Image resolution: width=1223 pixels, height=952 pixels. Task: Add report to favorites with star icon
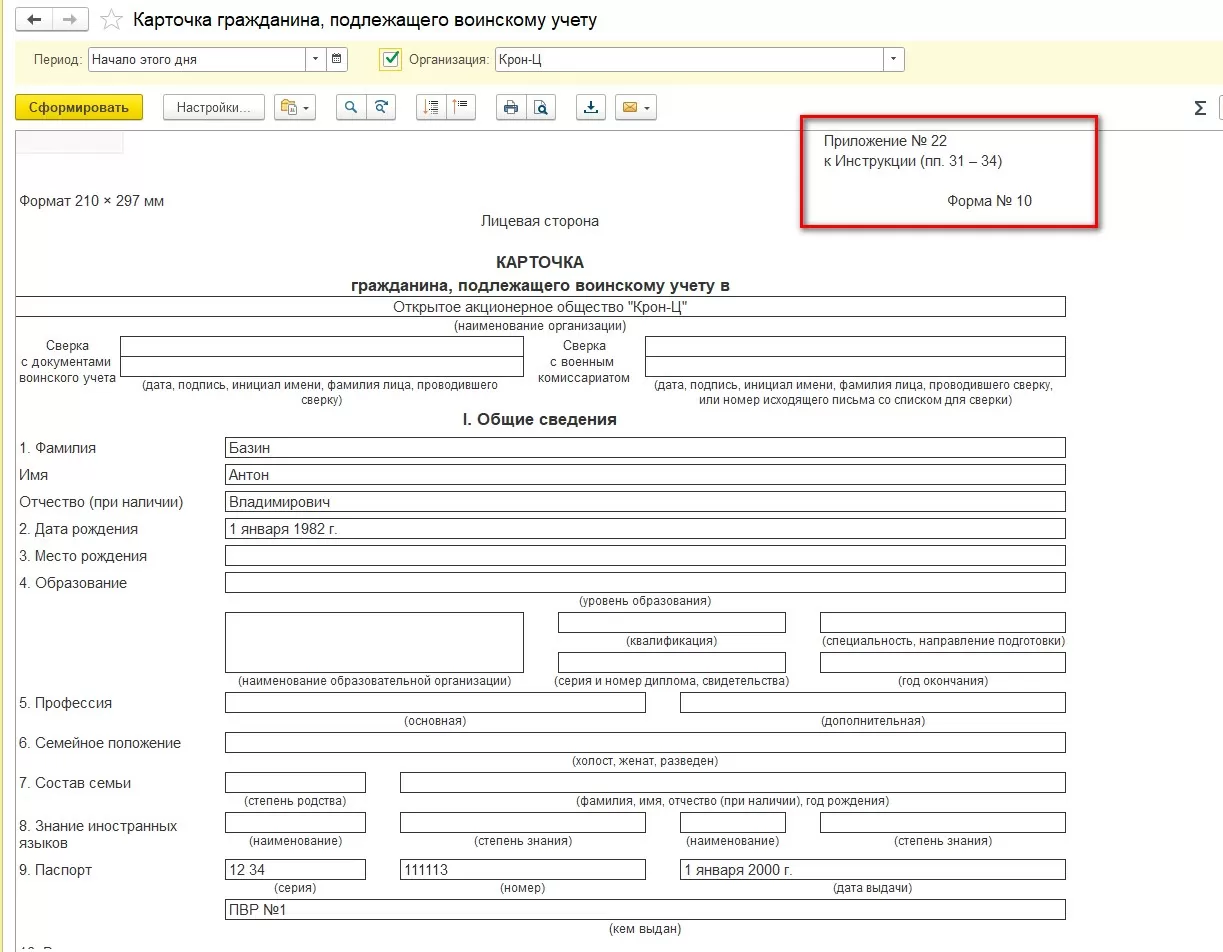tap(112, 20)
